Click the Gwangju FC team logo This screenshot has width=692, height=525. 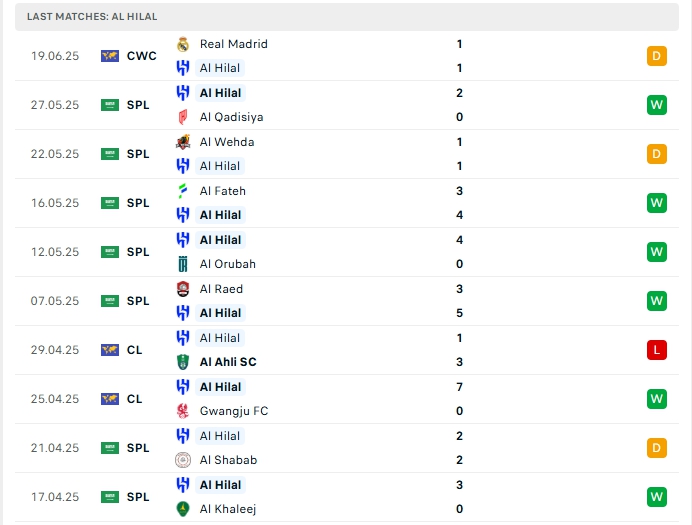click(x=183, y=411)
